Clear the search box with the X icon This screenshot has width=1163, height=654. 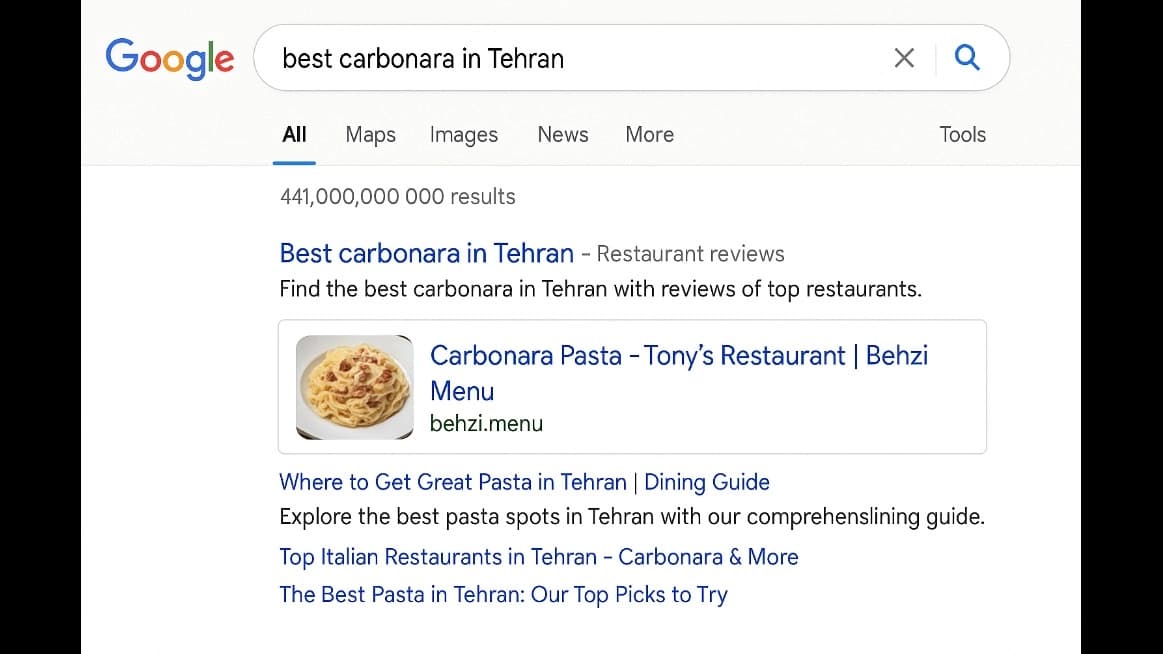(903, 58)
